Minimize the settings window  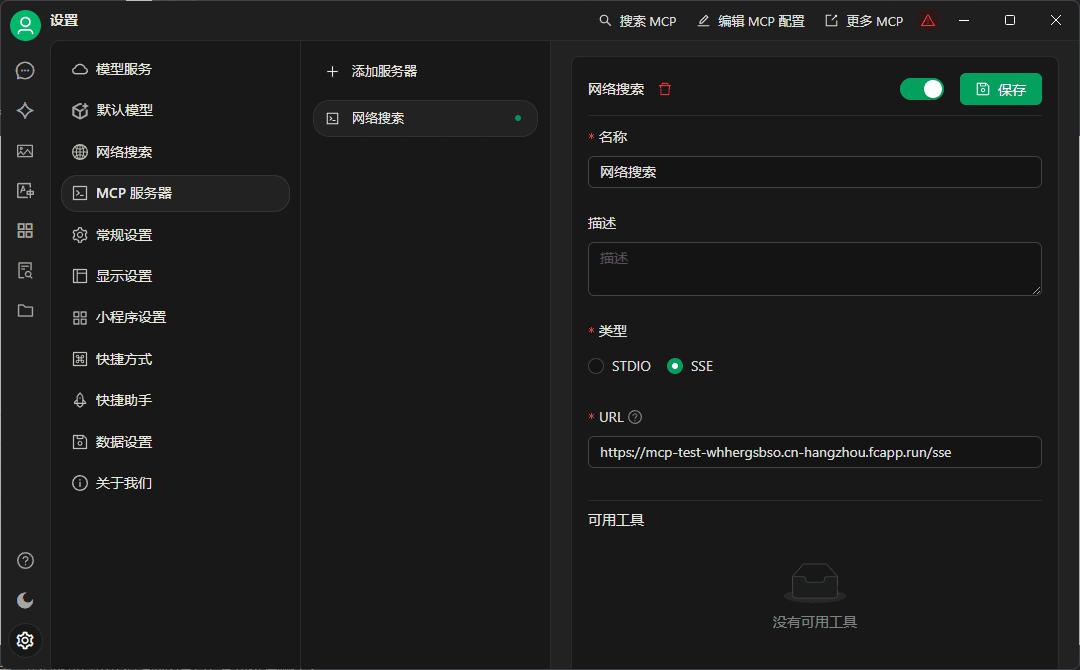tap(964, 21)
